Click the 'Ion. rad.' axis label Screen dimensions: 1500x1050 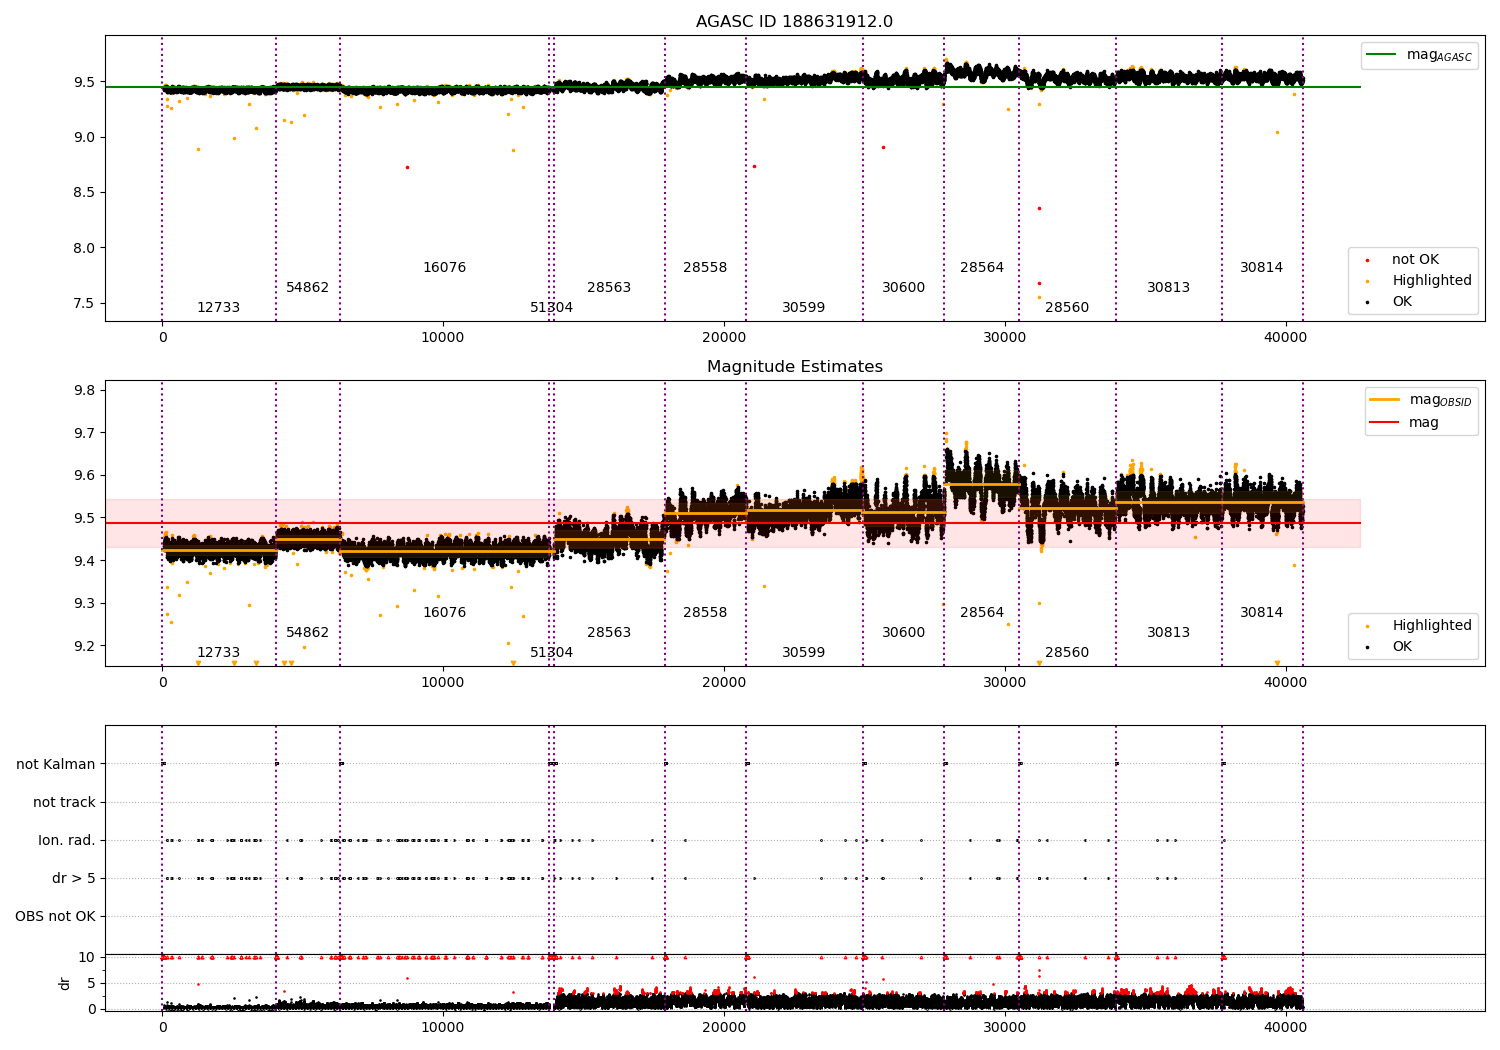click(67, 841)
